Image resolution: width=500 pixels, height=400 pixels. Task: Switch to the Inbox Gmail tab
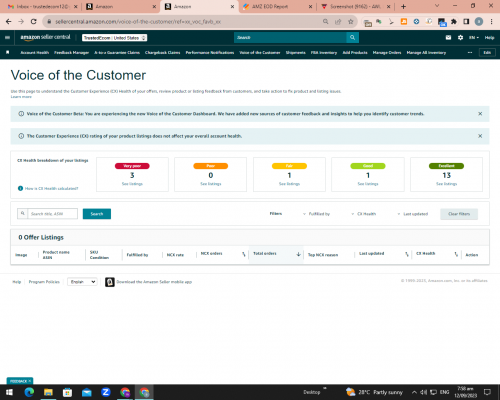point(42,7)
